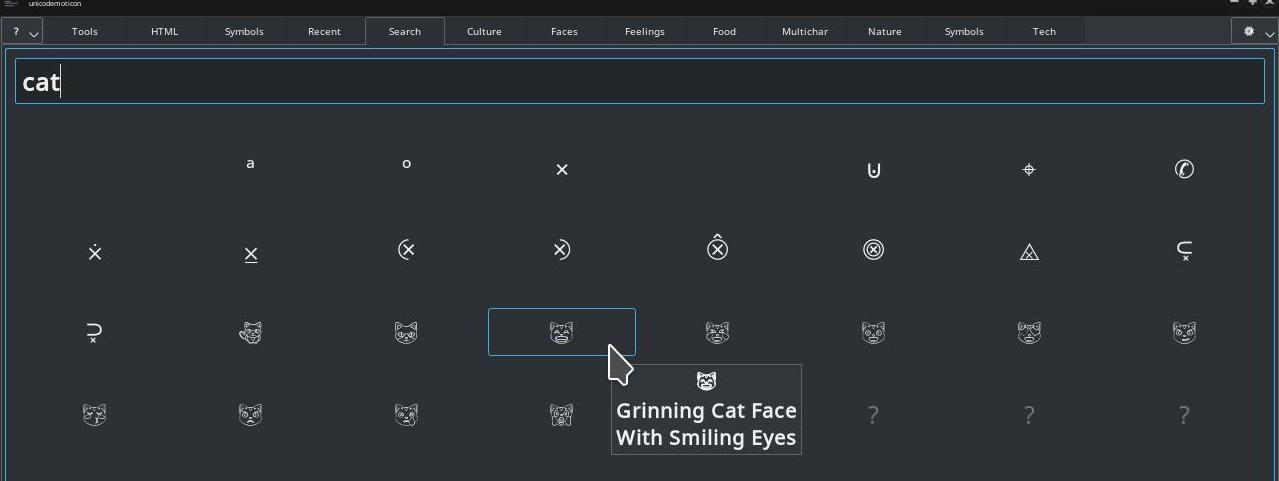Switch to the HTML tab
Image resolution: width=1279 pixels, height=481 pixels.
point(165,31)
